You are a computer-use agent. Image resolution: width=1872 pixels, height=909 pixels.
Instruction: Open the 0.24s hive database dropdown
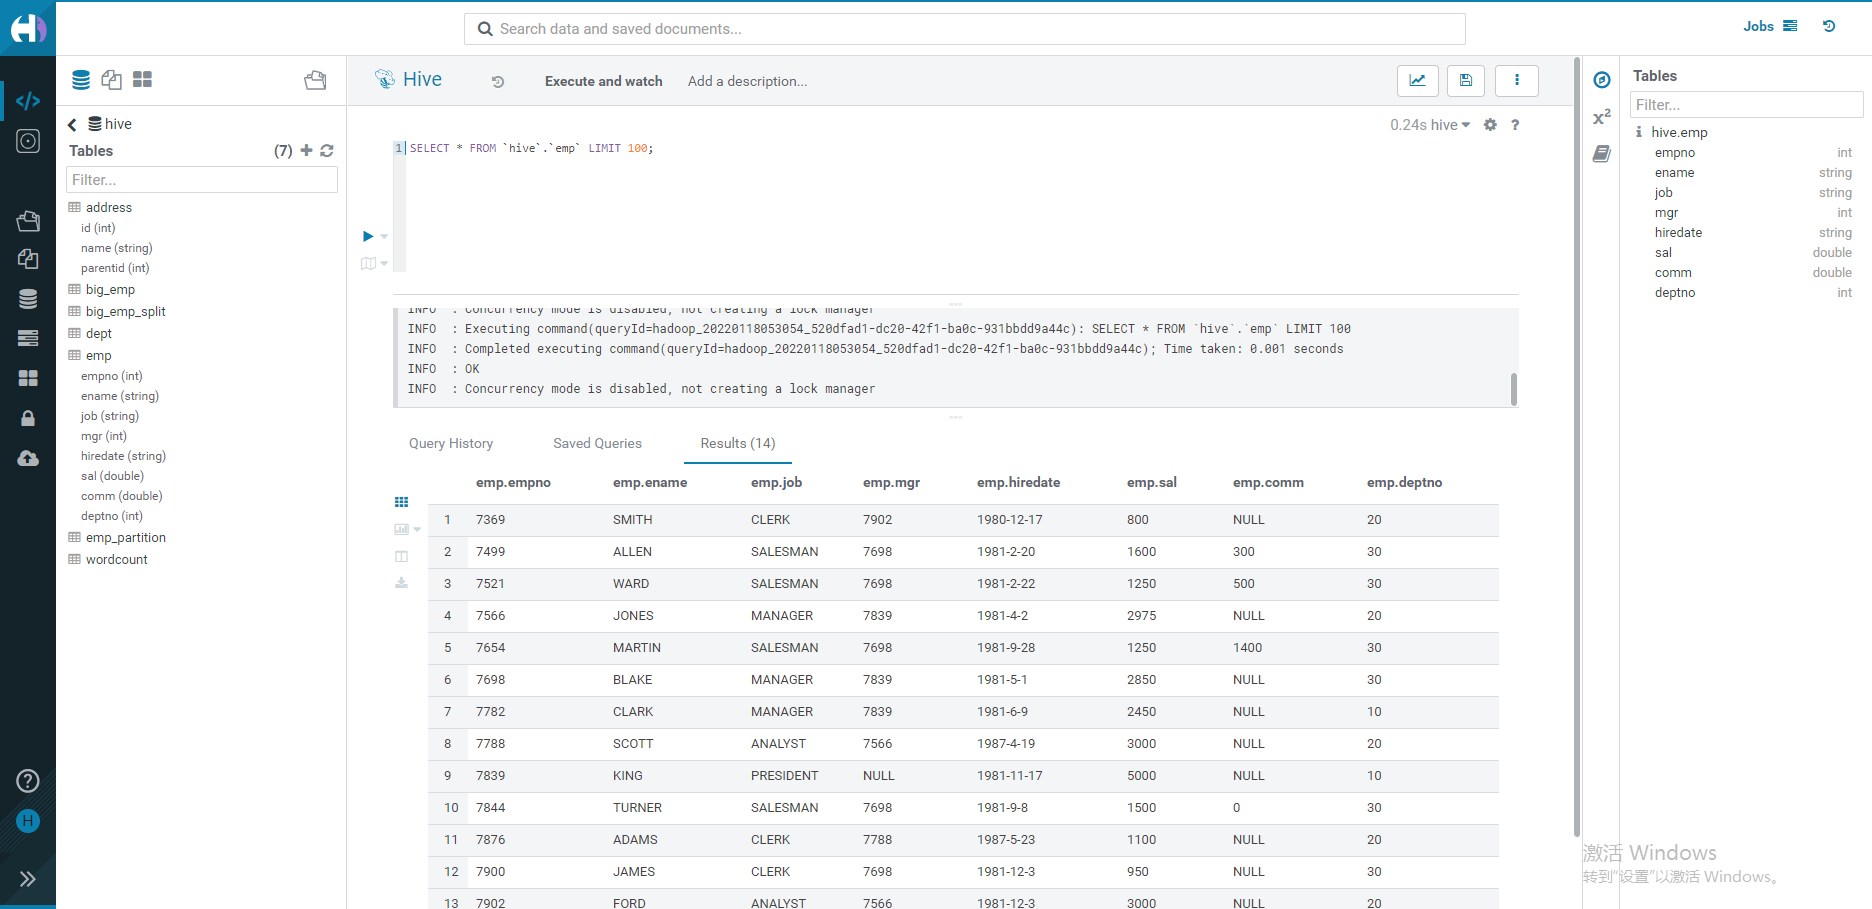1430,125
